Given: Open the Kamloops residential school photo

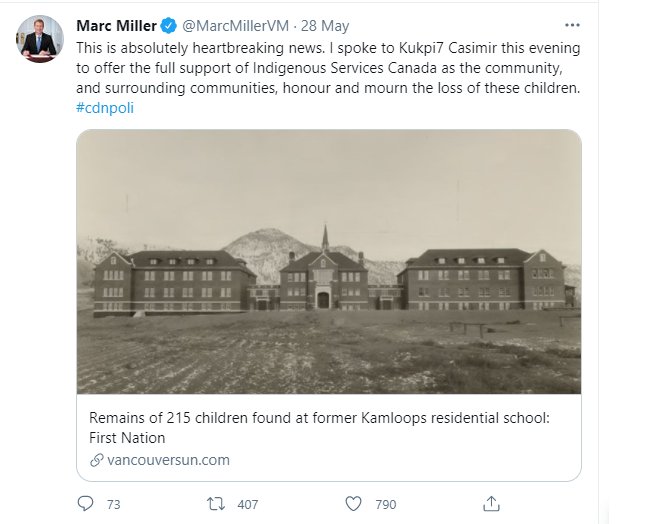Looking at the screenshot, I should (x=328, y=262).
